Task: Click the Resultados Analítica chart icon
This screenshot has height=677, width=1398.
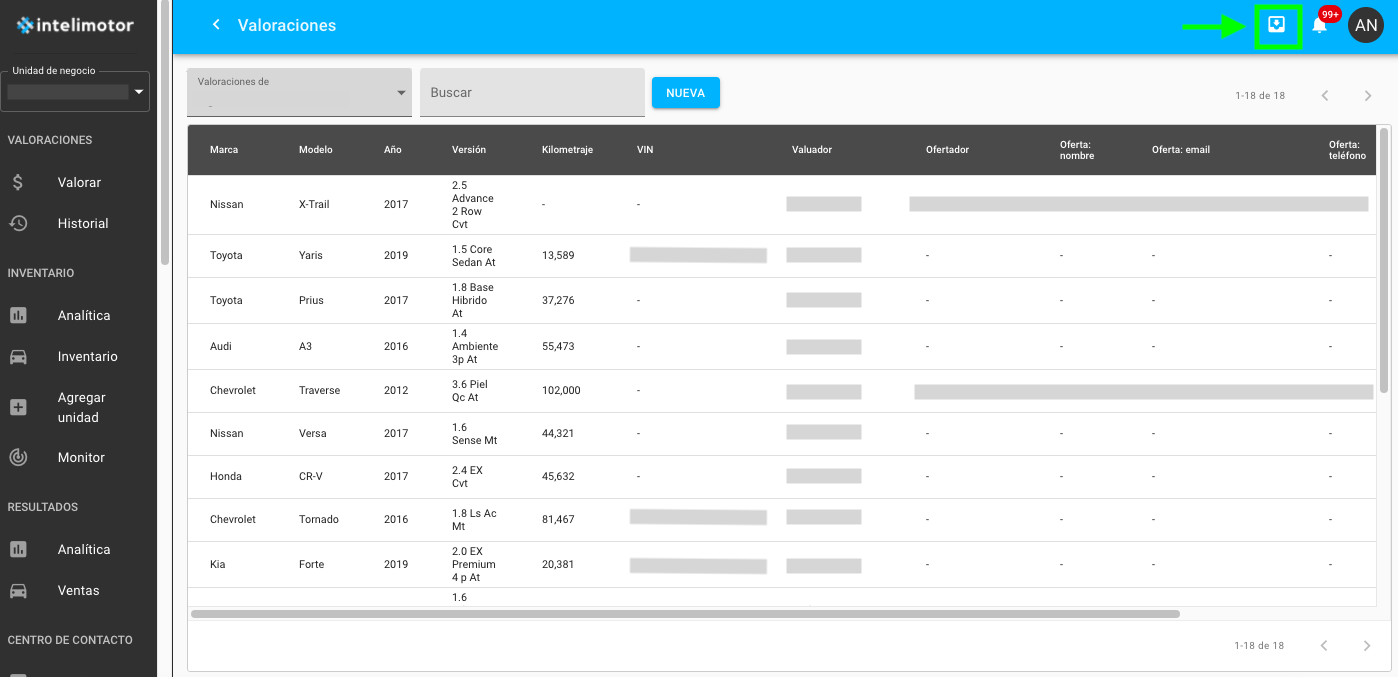Action: (x=18, y=549)
